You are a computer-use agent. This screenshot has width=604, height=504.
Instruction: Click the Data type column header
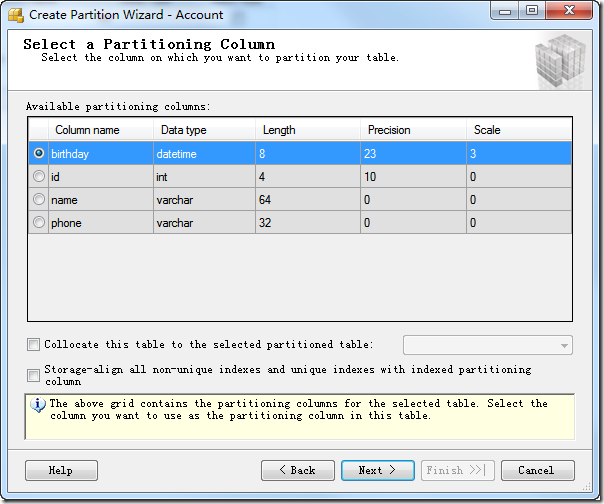[184, 130]
